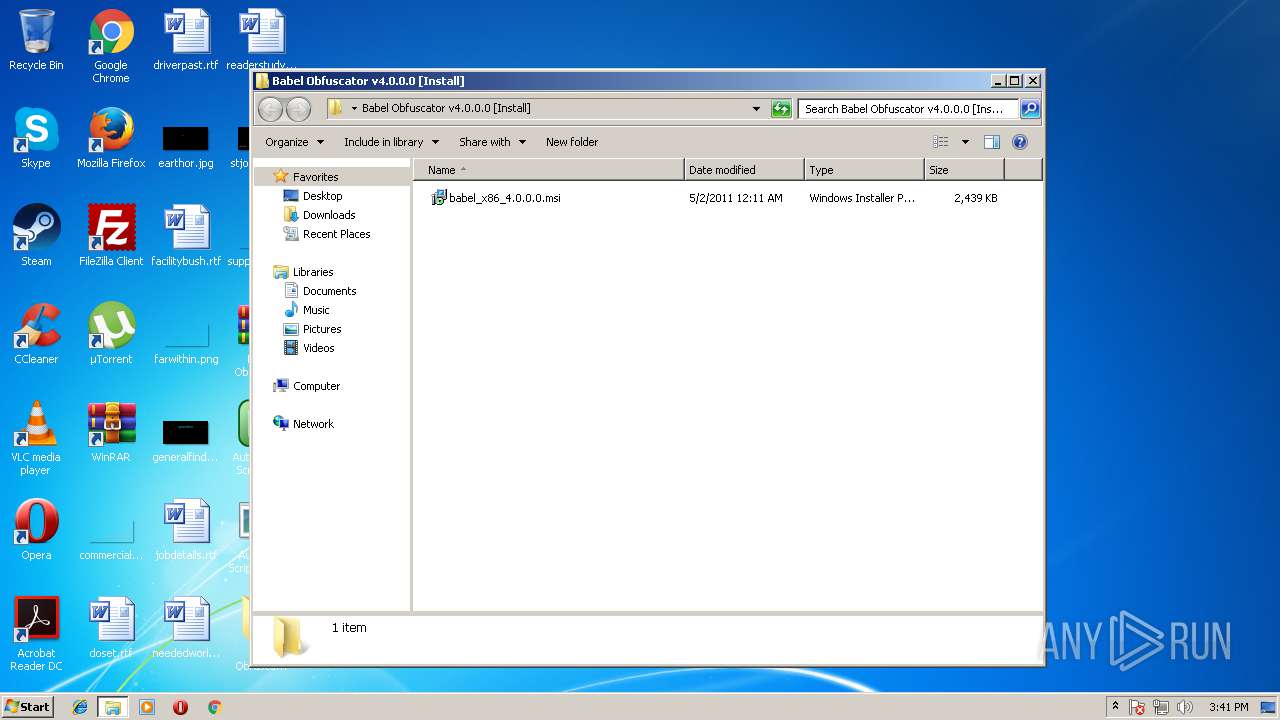Select the Google Chrome desktop shortcut
Screen dimensions: 1280x720
[x=111, y=47]
